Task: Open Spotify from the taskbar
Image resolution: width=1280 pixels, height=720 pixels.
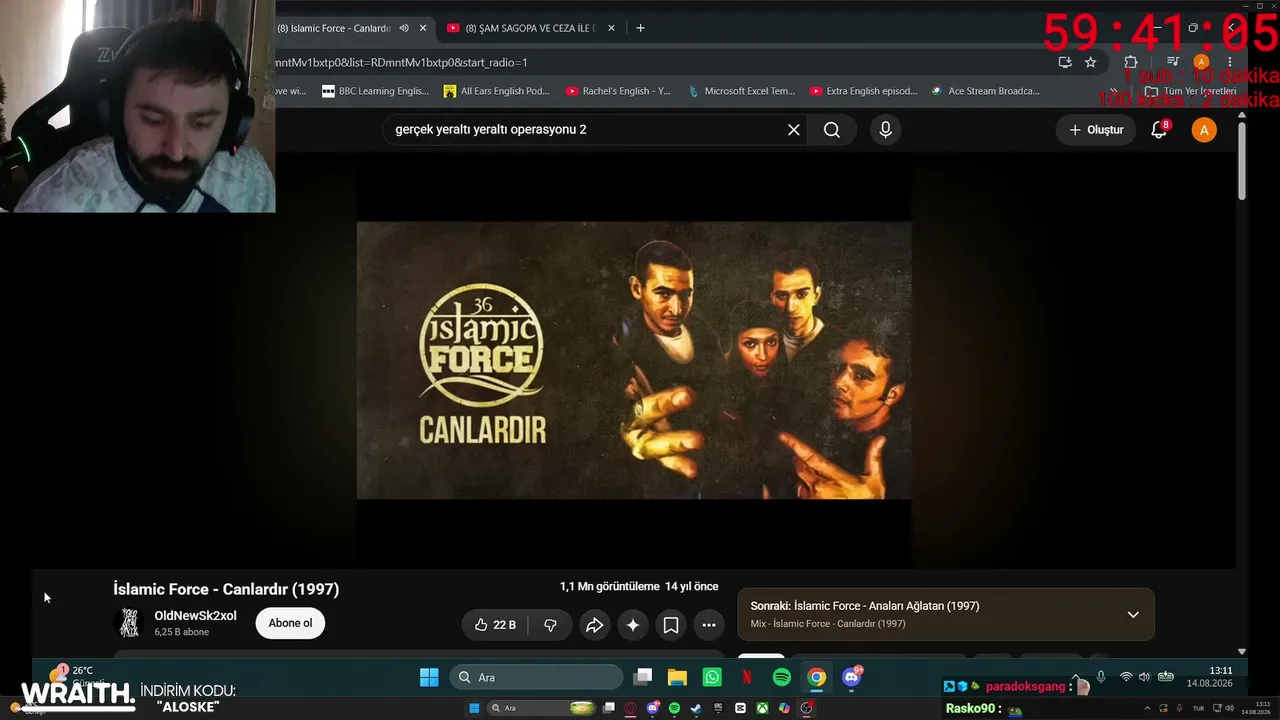Action: pos(782,677)
